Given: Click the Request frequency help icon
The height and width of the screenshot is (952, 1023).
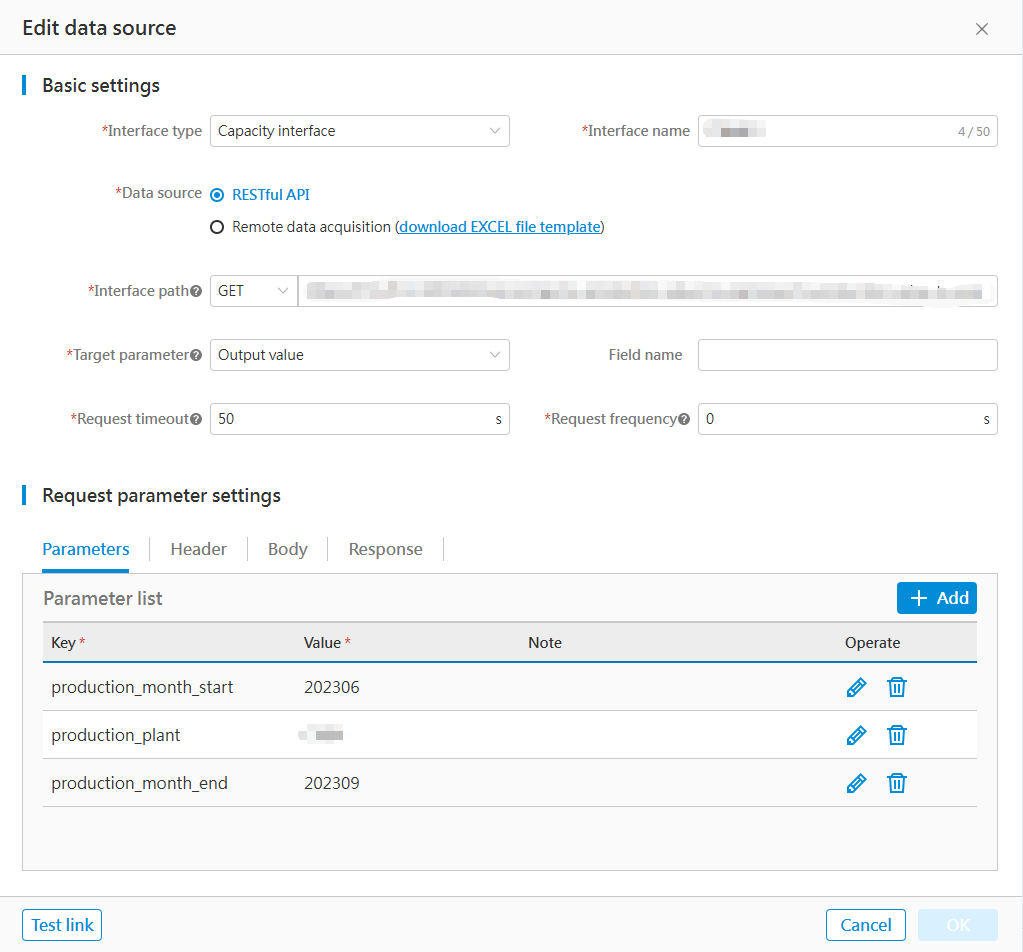Looking at the screenshot, I should pyautogui.click(x=684, y=420).
